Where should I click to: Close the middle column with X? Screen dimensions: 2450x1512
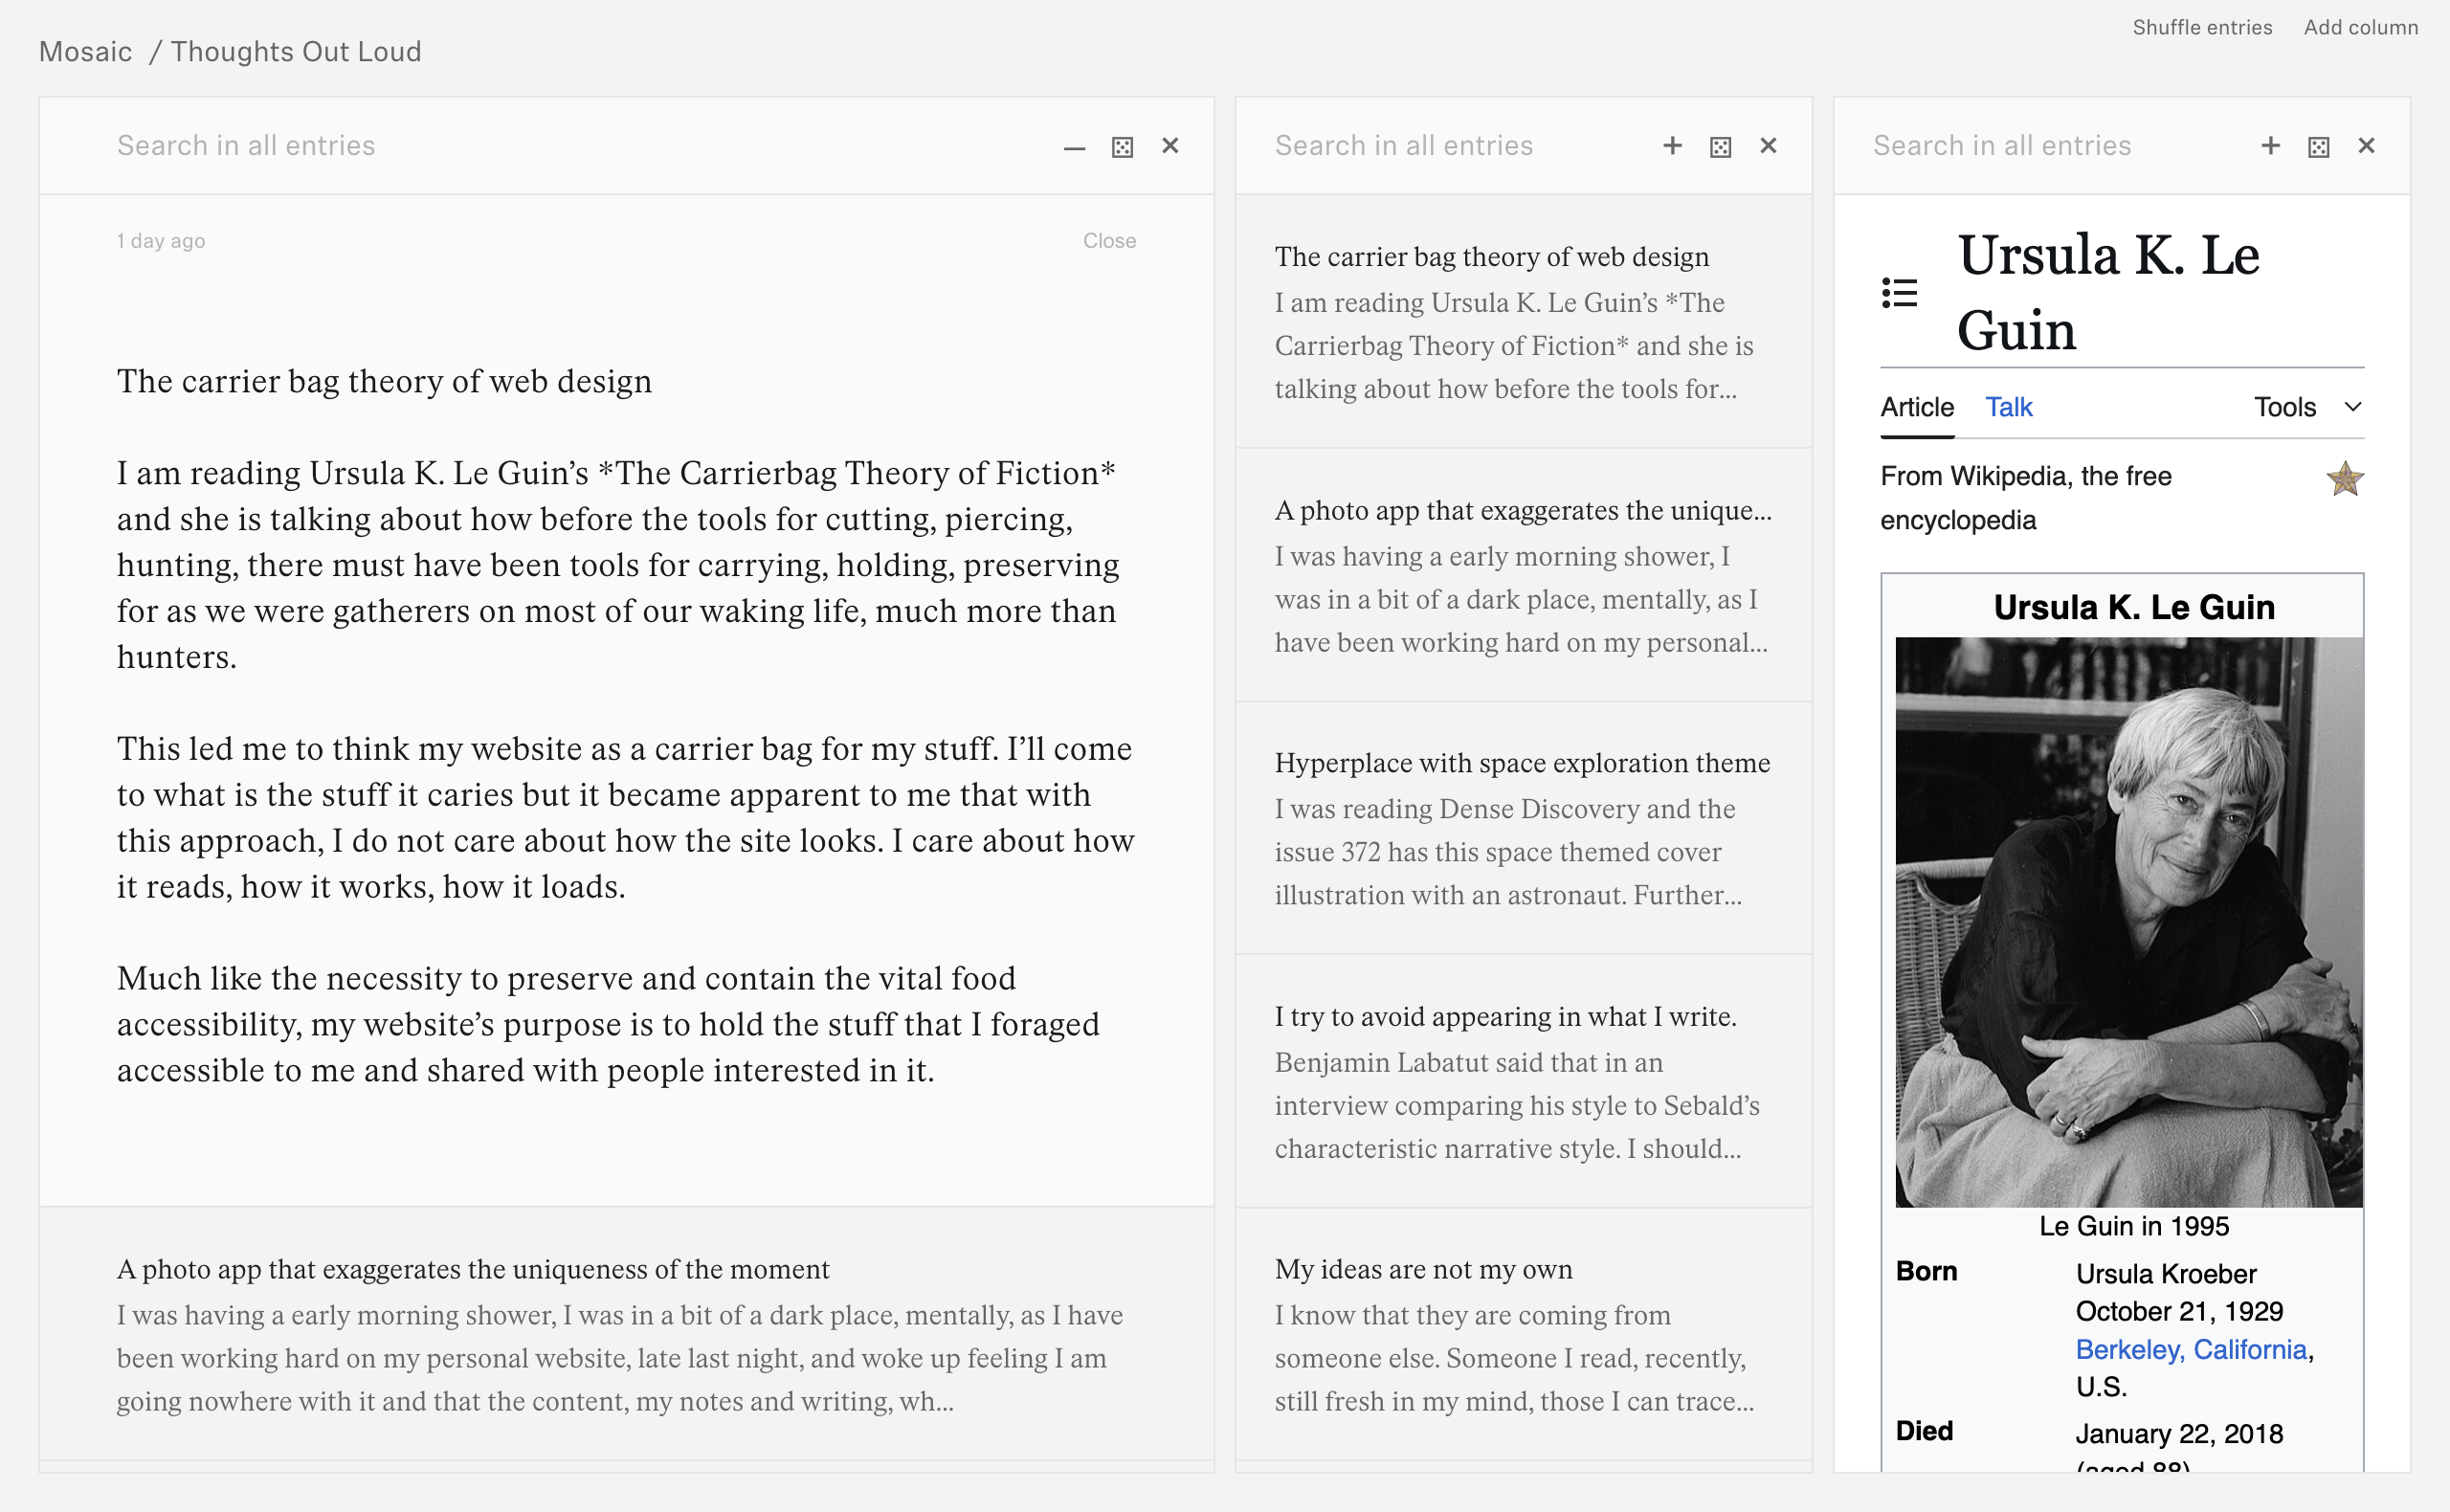pyautogui.click(x=1768, y=146)
